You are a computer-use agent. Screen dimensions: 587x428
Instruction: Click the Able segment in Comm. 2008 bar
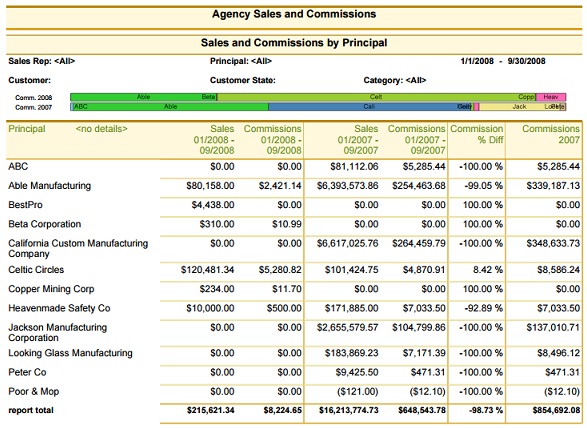(143, 97)
